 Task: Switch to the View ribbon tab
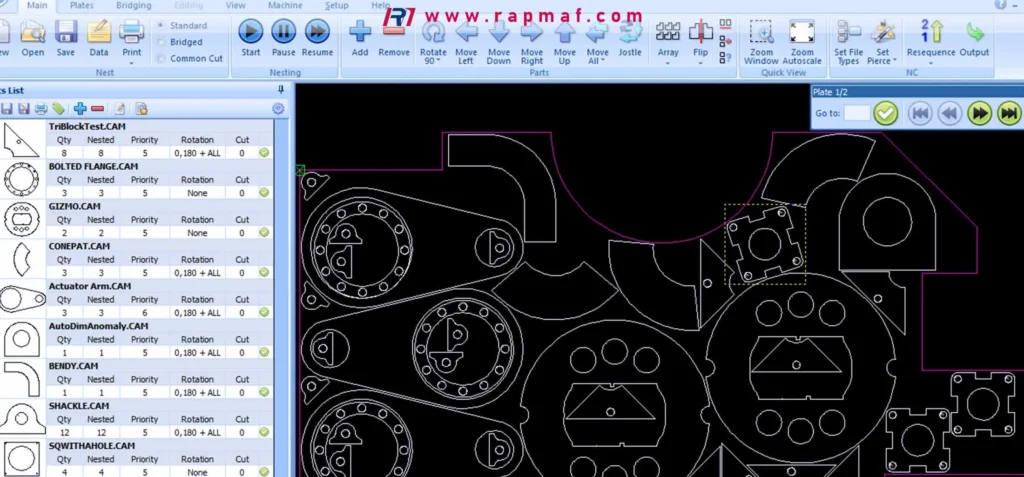[x=235, y=5]
